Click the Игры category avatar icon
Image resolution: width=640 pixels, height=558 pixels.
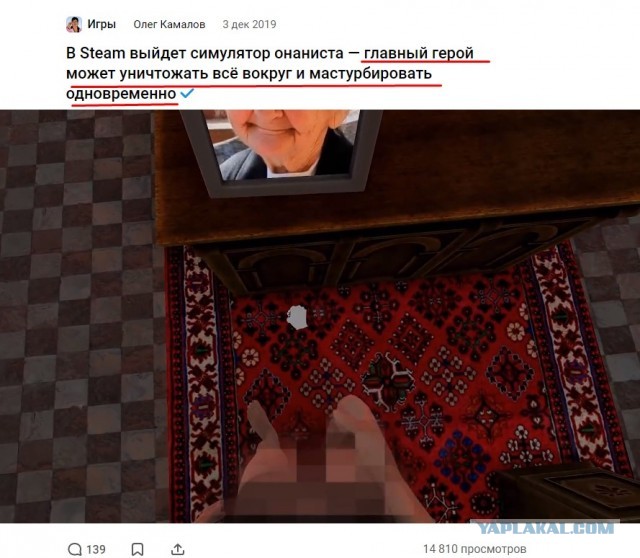74,24
